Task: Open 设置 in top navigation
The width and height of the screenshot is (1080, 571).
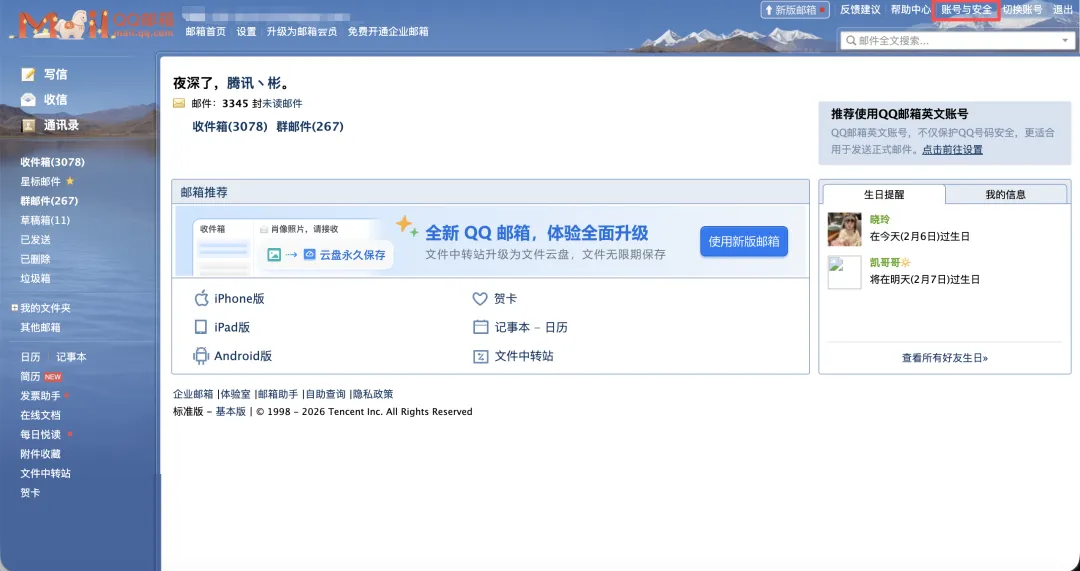Action: tap(247, 32)
